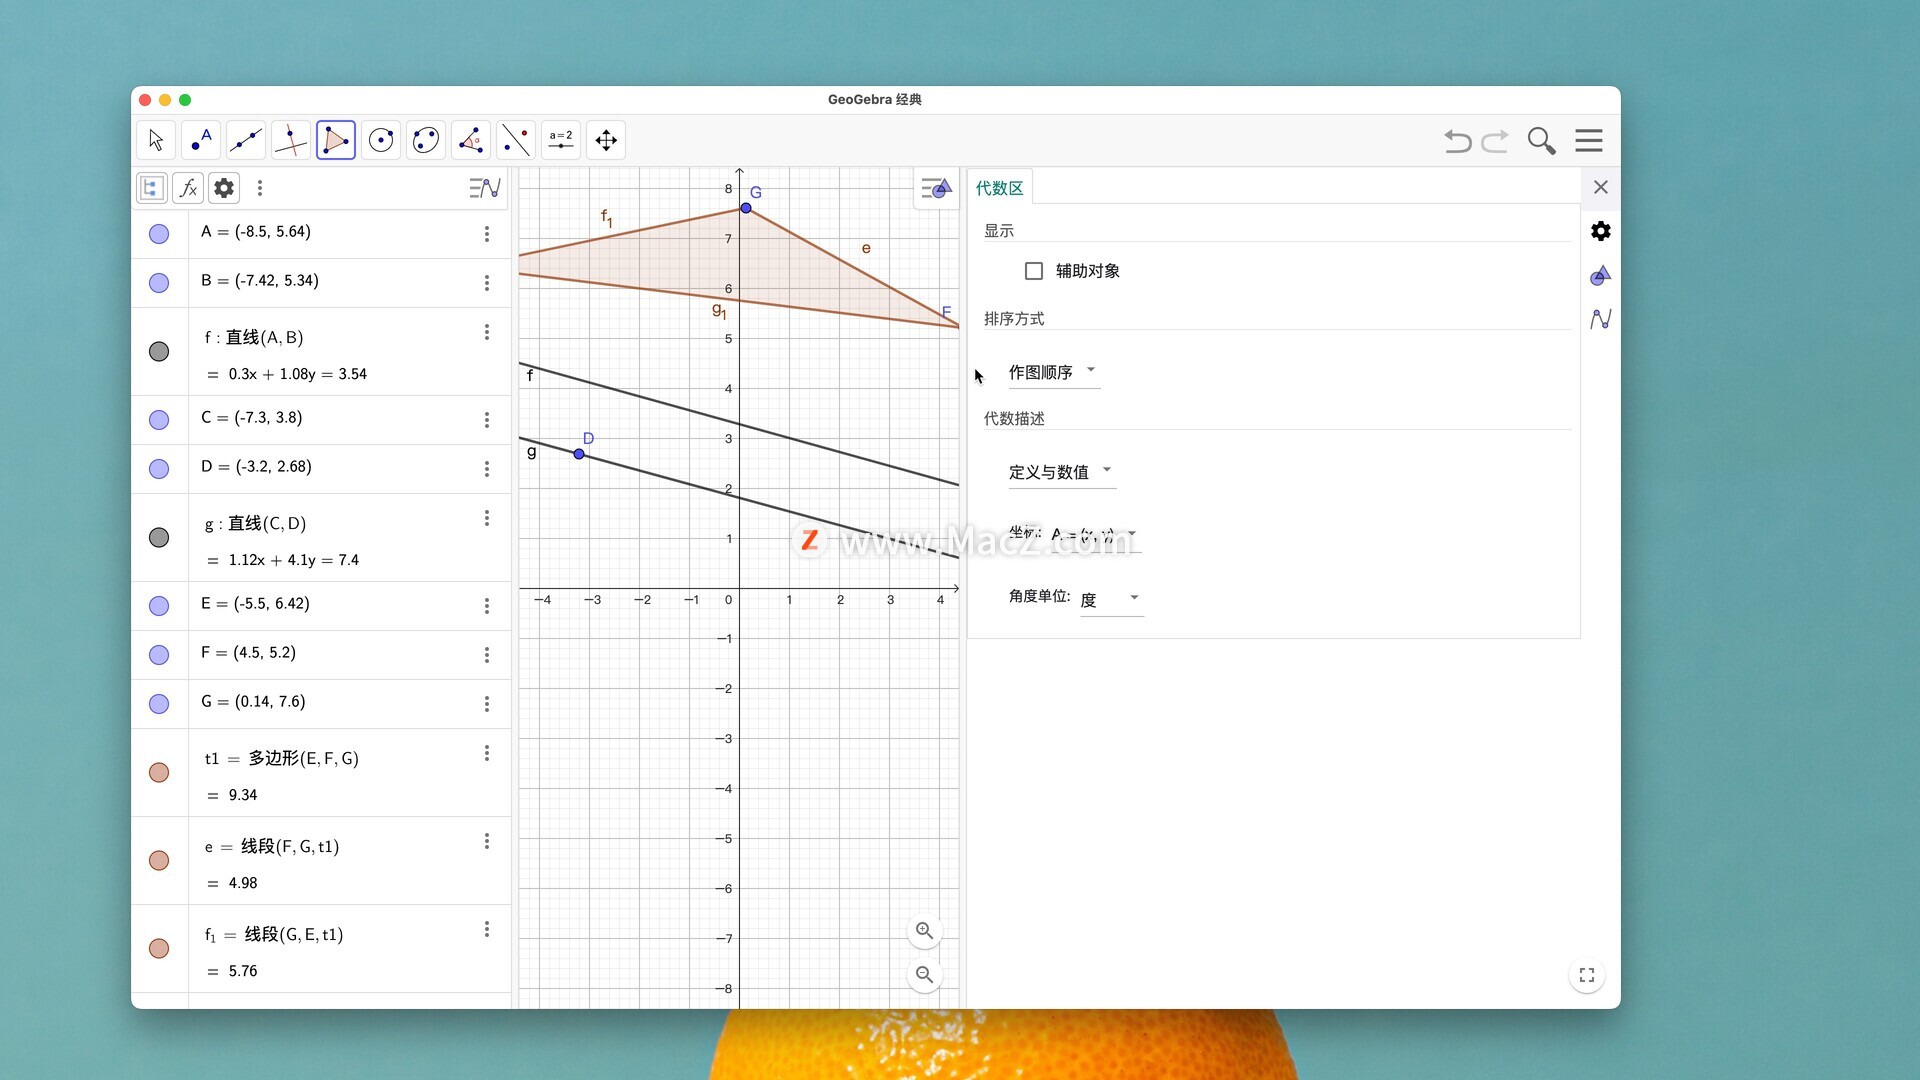The width and height of the screenshot is (1920, 1080).
Task: Toggle the algebra style bar icon
Action: (x=485, y=188)
